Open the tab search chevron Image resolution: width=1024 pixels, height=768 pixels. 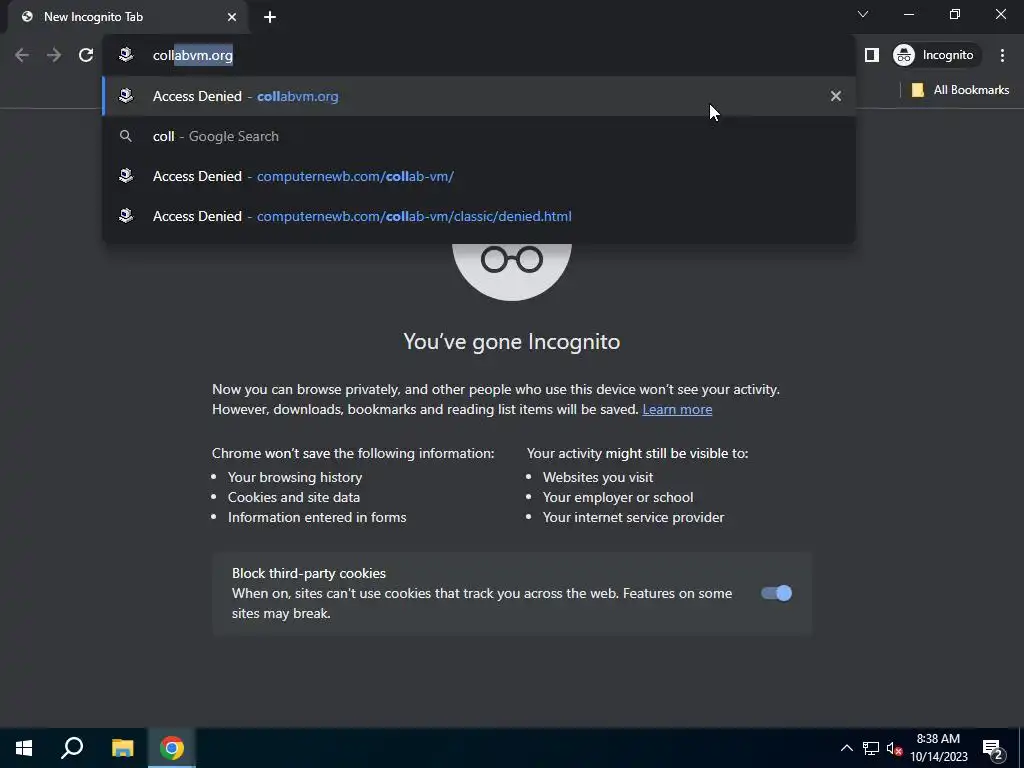(863, 14)
